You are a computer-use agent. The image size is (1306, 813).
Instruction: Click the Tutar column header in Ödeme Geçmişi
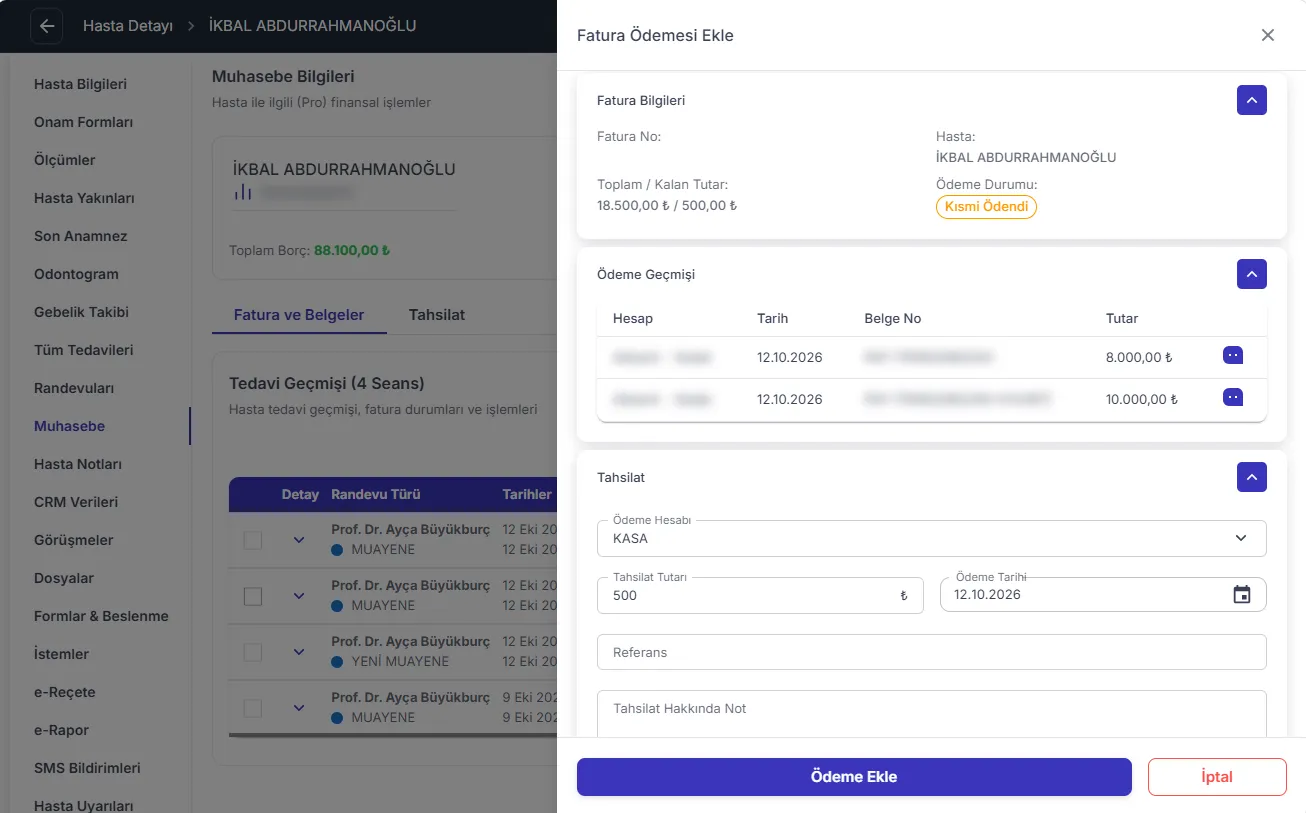tap(1122, 318)
